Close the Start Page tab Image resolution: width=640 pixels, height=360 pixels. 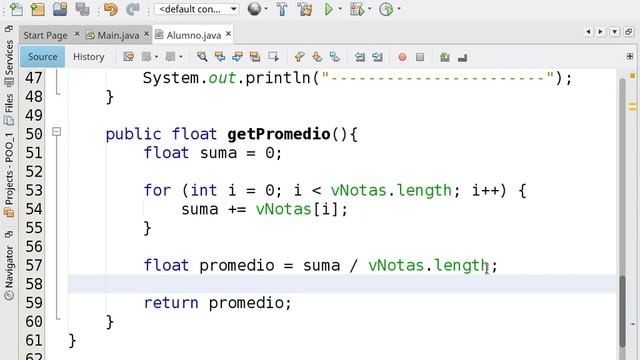coord(77,34)
